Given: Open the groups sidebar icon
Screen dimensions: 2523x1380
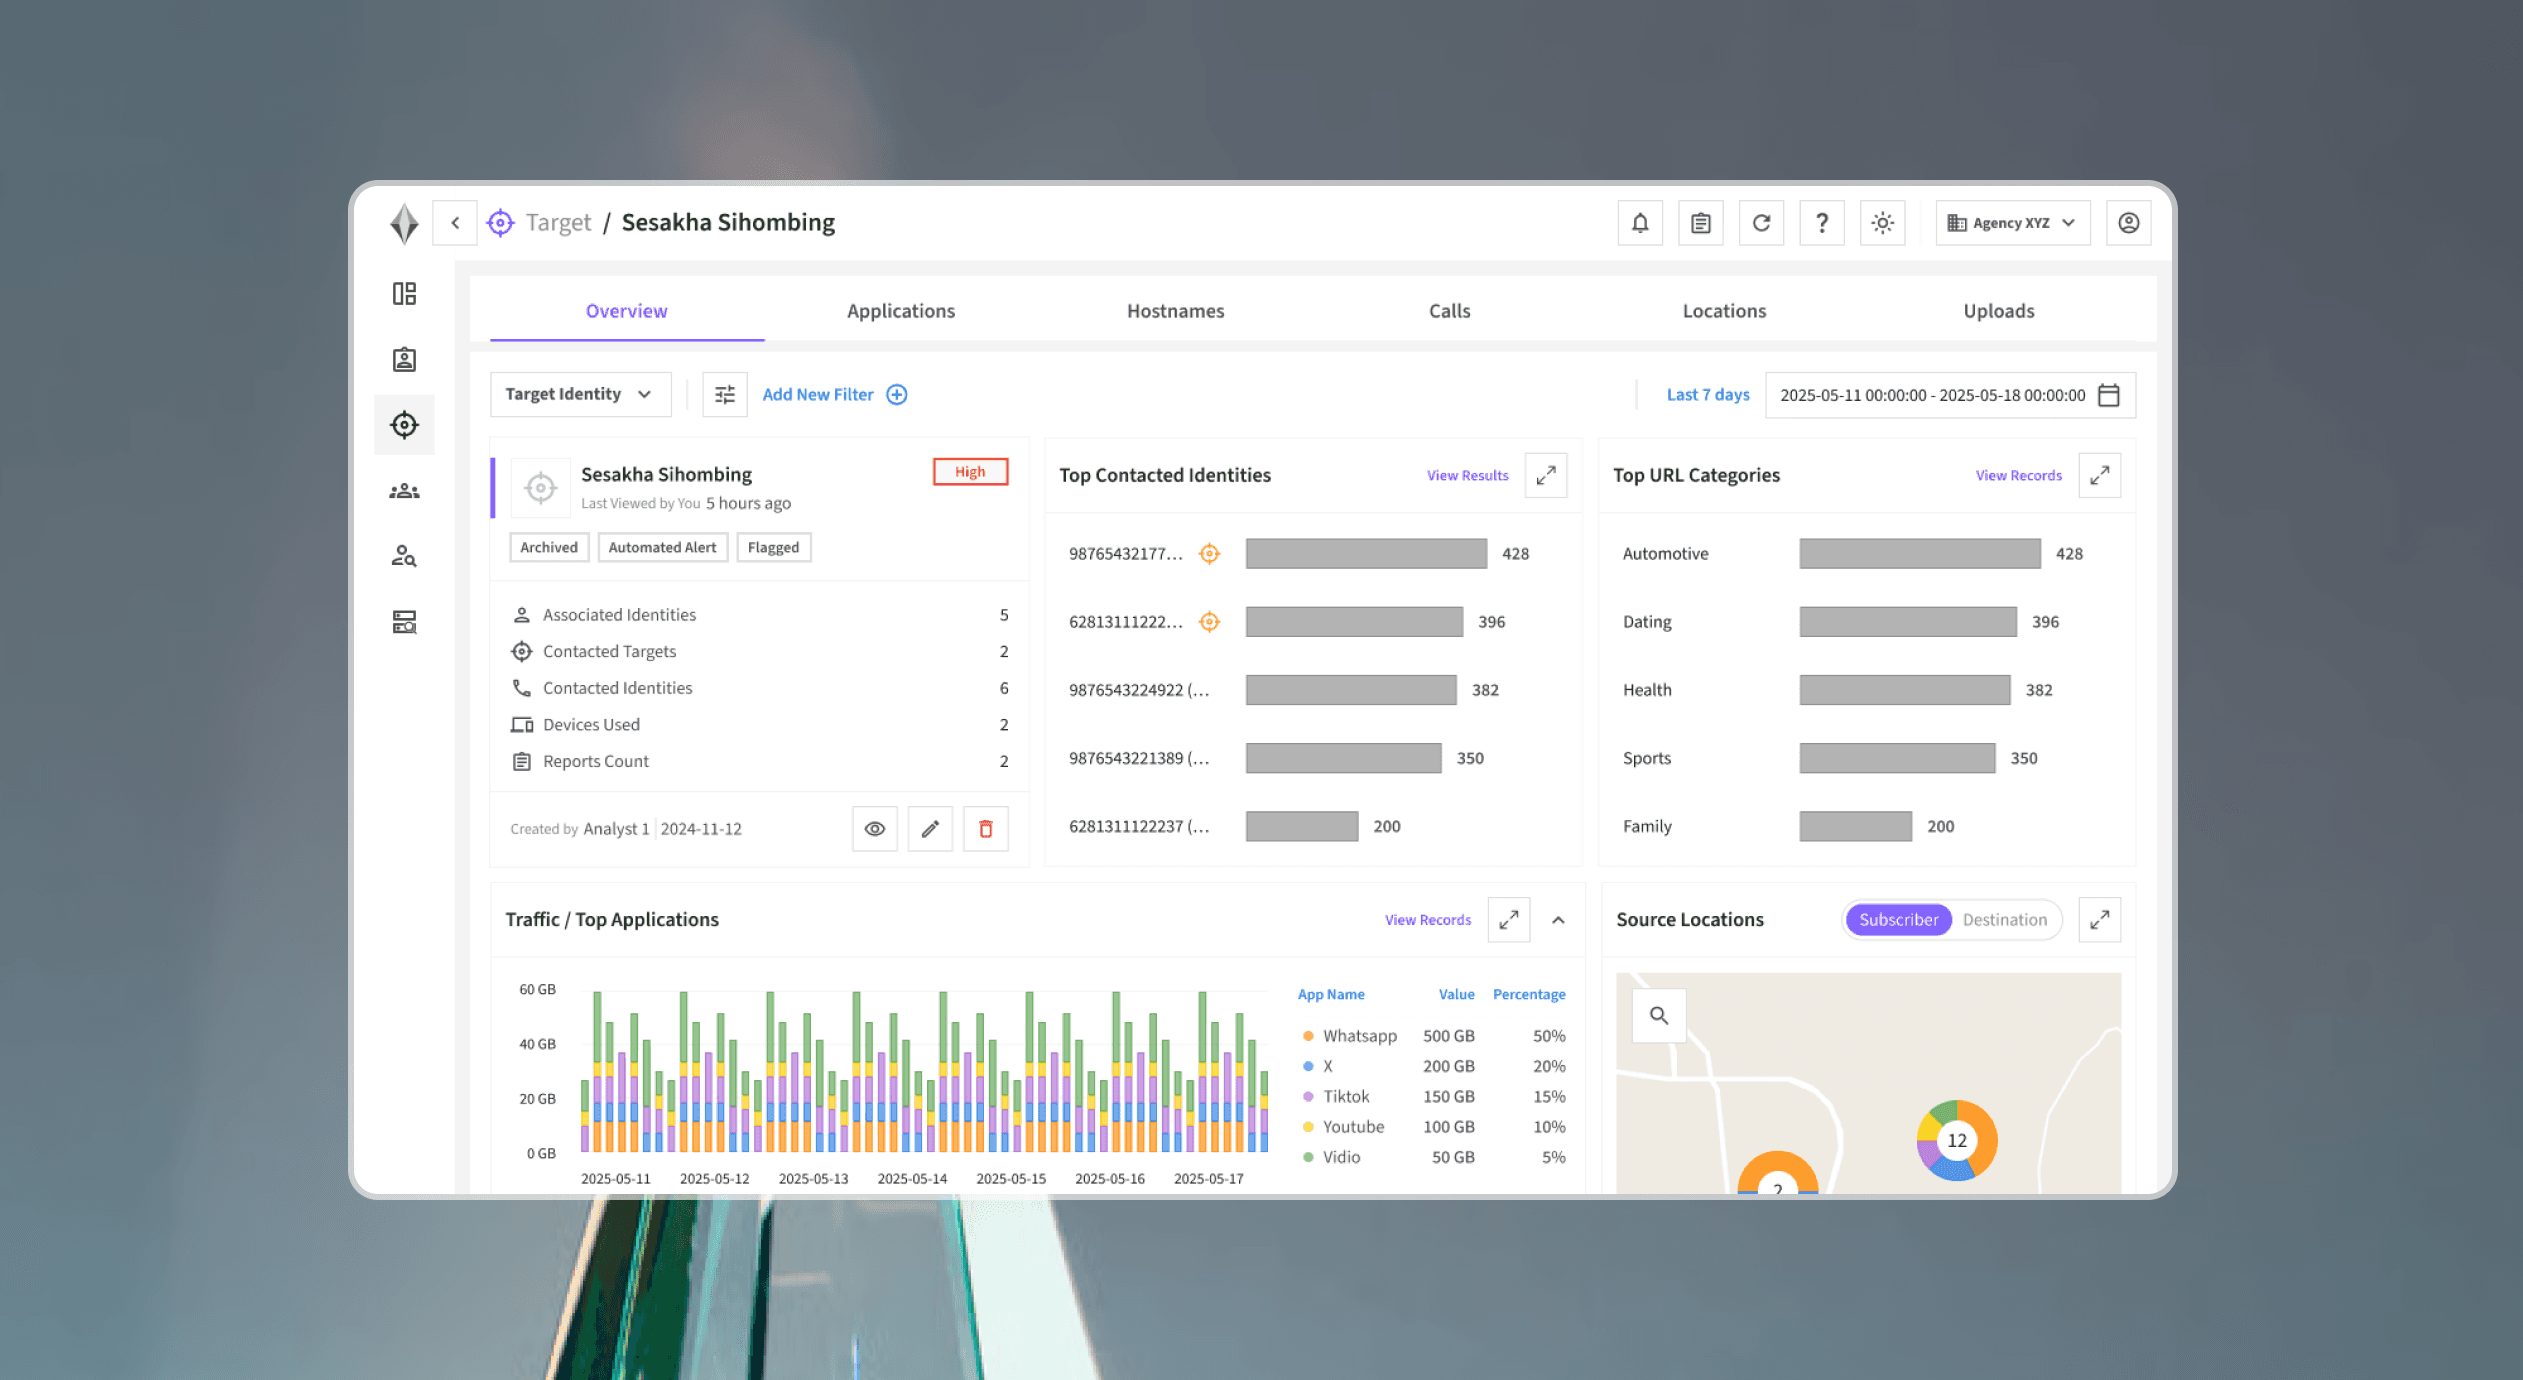Looking at the screenshot, I should tap(404, 491).
